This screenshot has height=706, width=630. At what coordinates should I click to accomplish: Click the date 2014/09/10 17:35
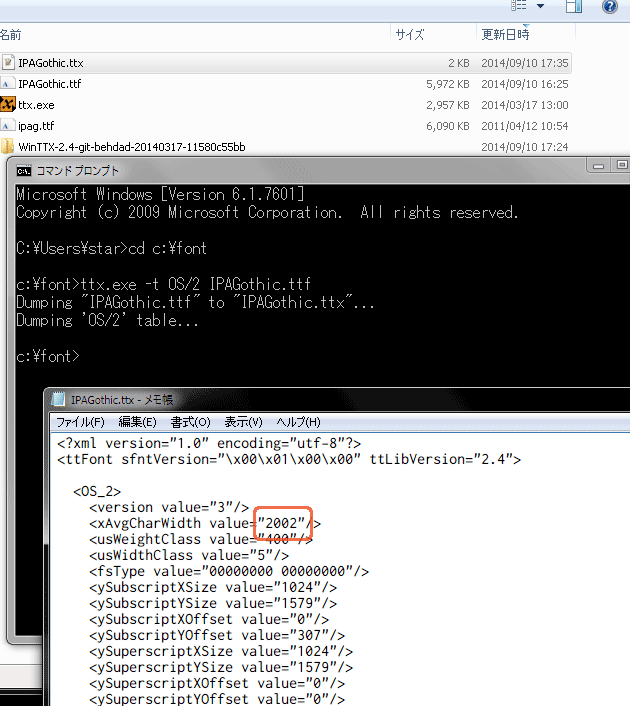525,63
